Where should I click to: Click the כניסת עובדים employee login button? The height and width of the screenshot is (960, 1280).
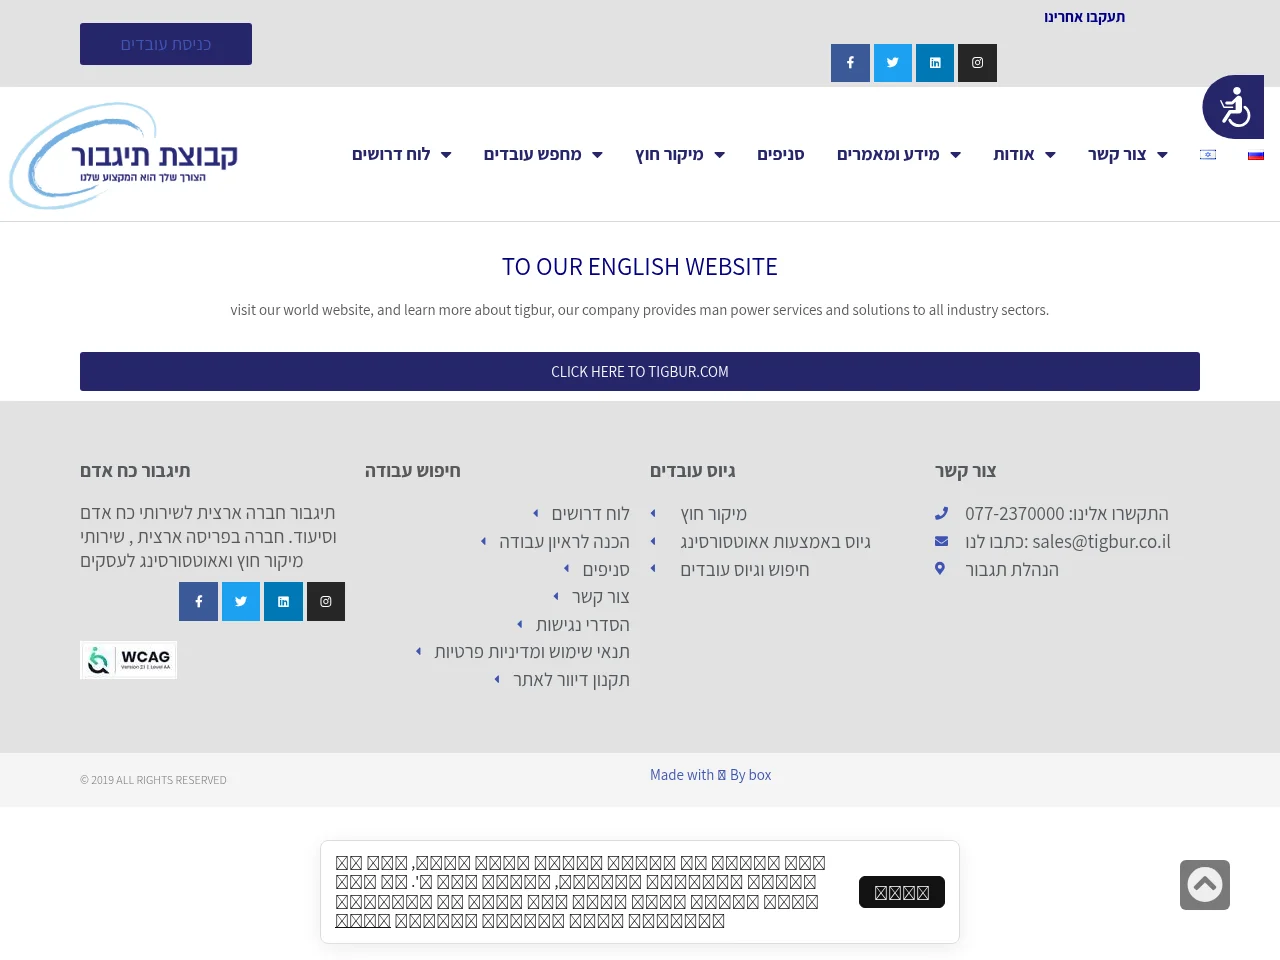(166, 44)
